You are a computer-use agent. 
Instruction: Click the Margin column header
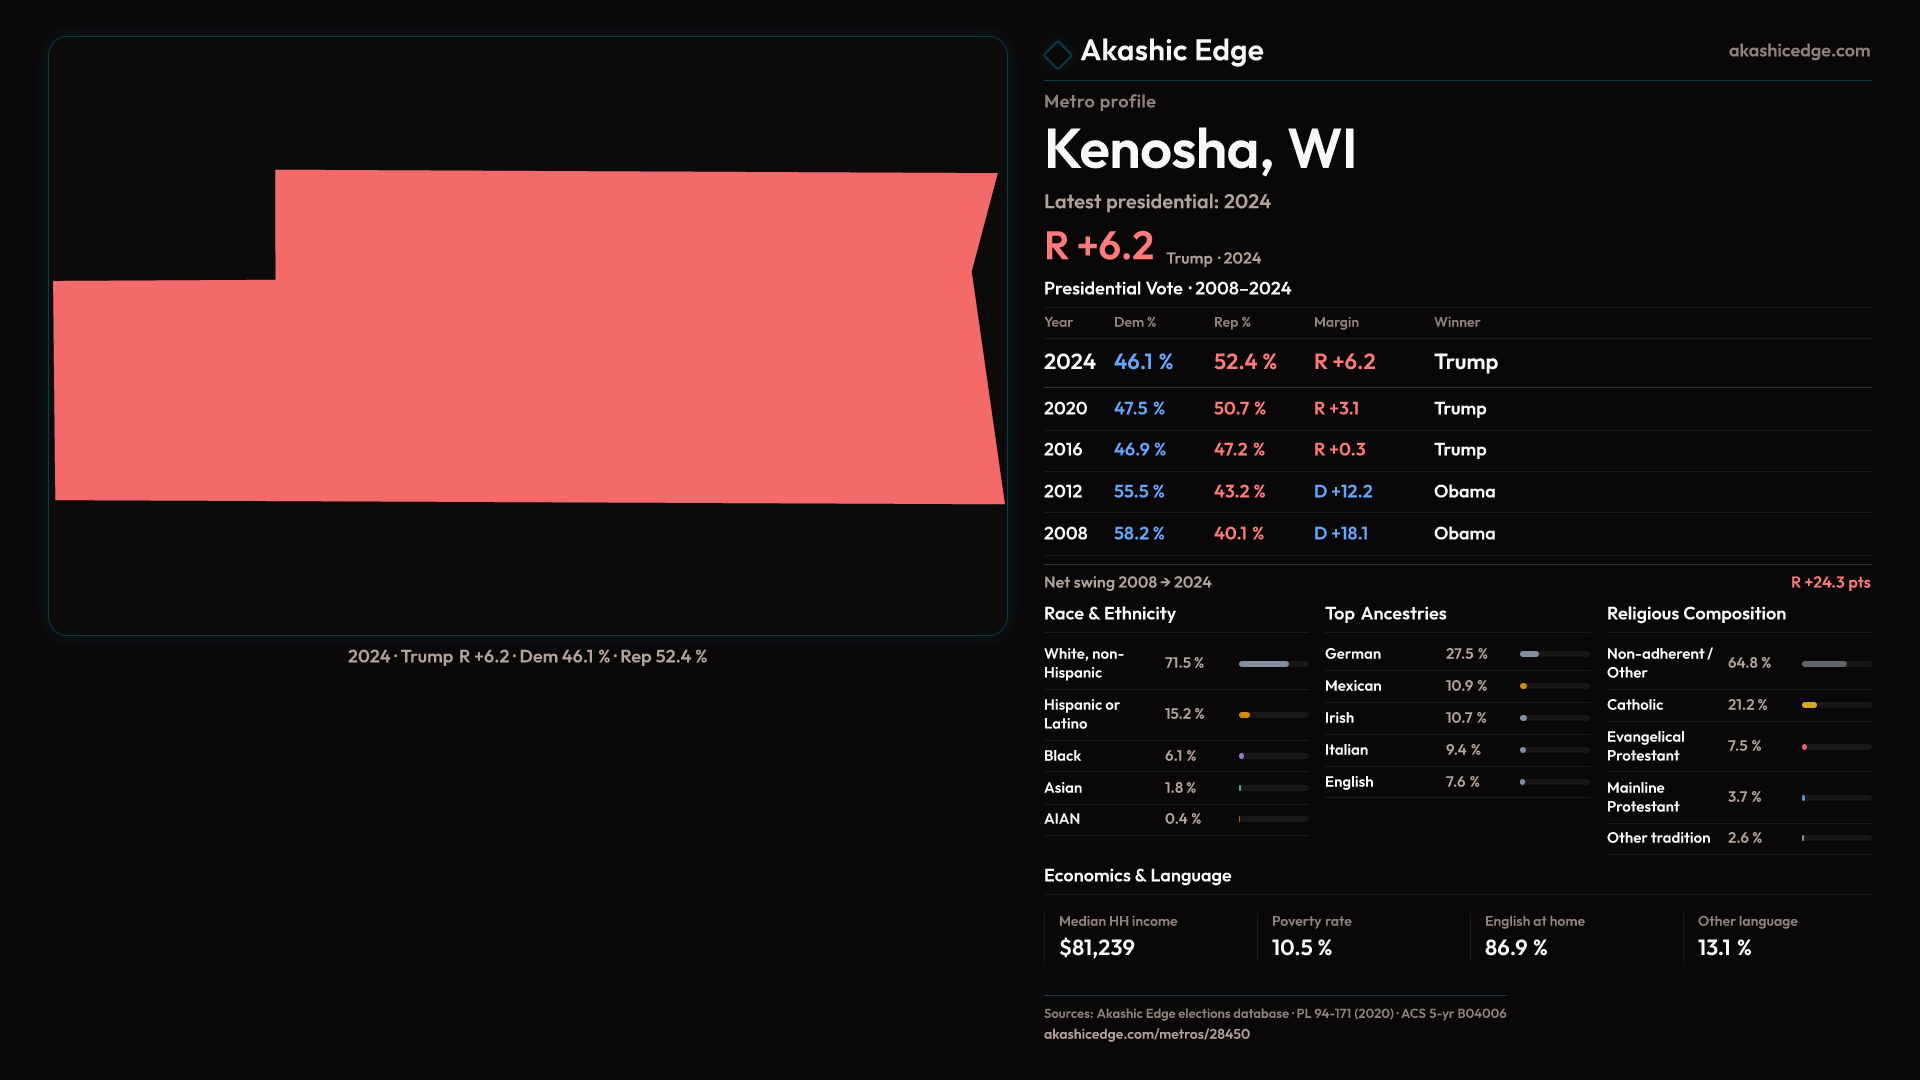tap(1336, 322)
